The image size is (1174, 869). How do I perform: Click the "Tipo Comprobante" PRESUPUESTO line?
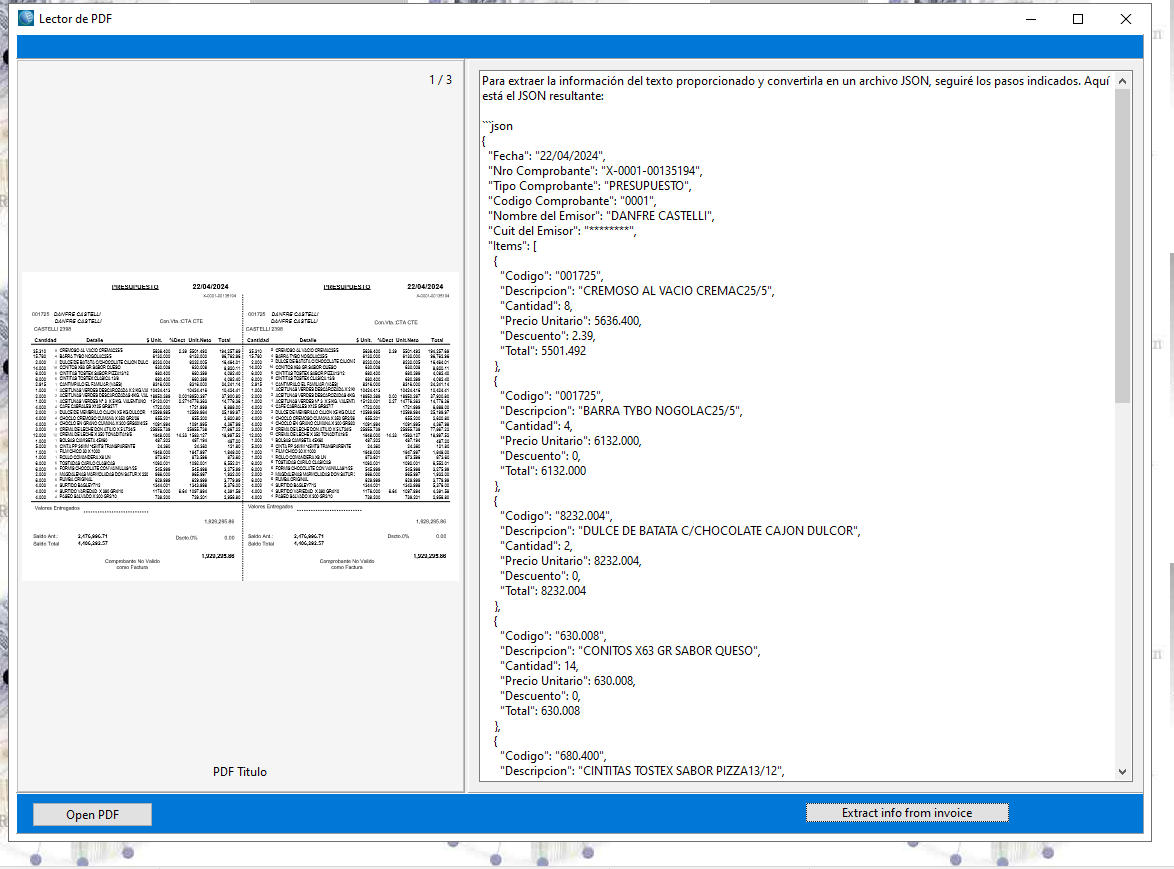[x=589, y=186]
